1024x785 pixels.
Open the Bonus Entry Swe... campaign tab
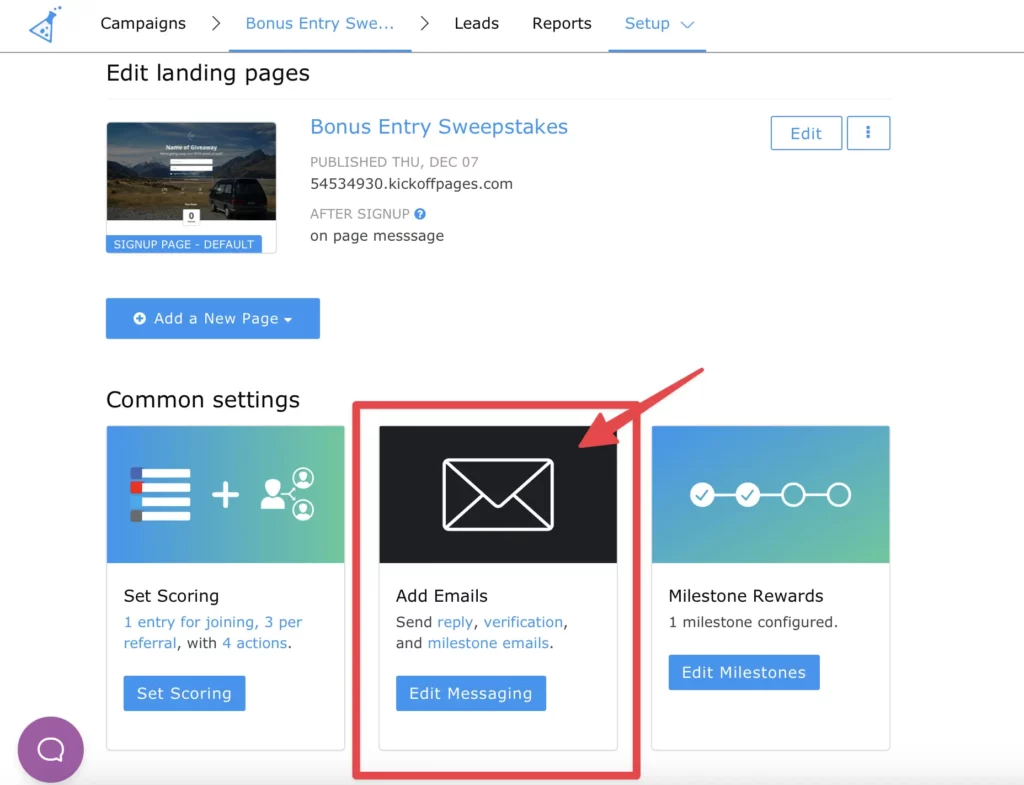[x=320, y=24]
